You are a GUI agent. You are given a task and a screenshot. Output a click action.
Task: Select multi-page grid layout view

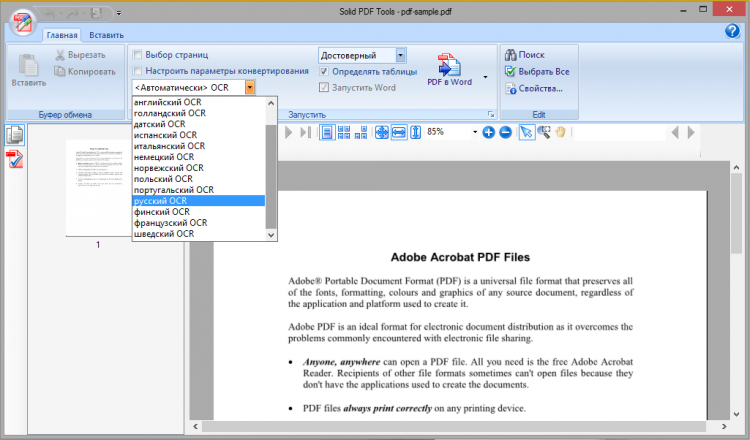344,132
